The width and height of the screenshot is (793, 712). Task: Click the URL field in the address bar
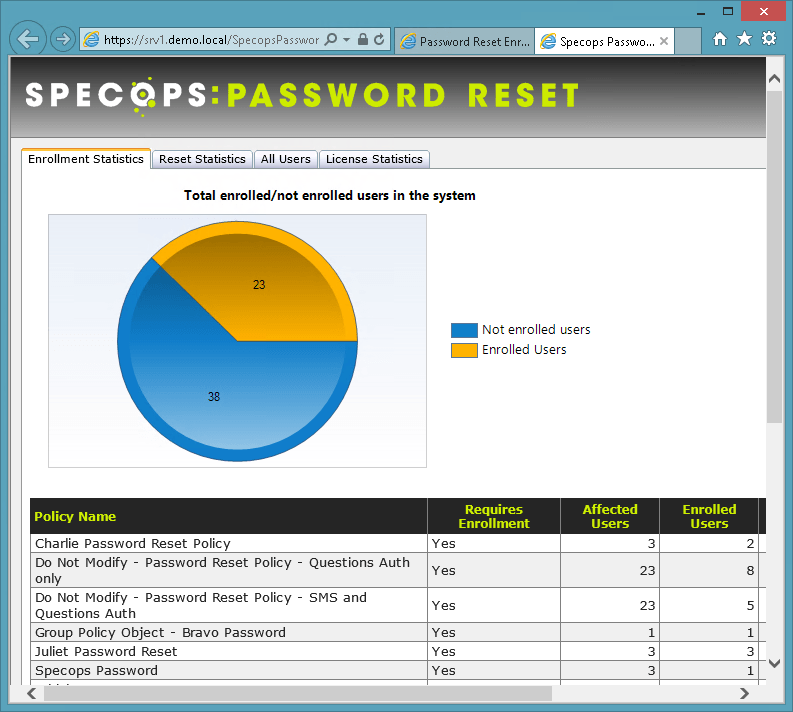[x=210, y=40]
